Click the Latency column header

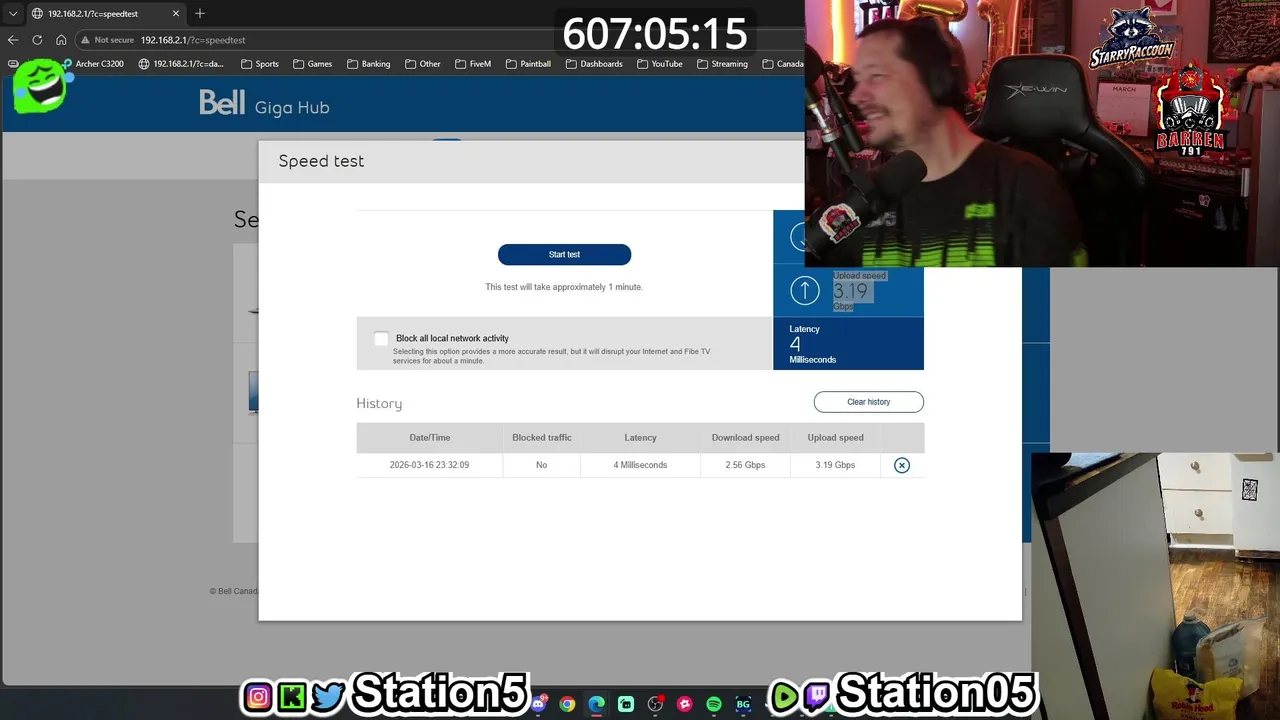pos(640,438)
